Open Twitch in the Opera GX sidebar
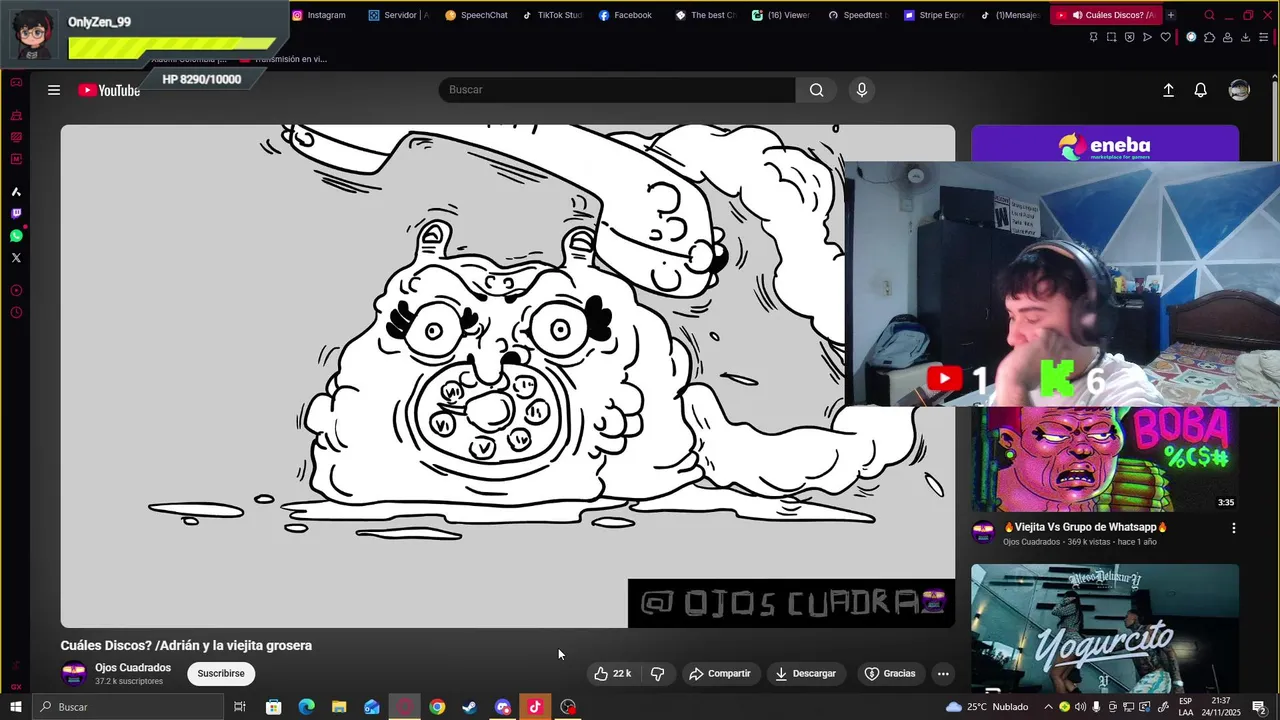 (x=16, y=214)
